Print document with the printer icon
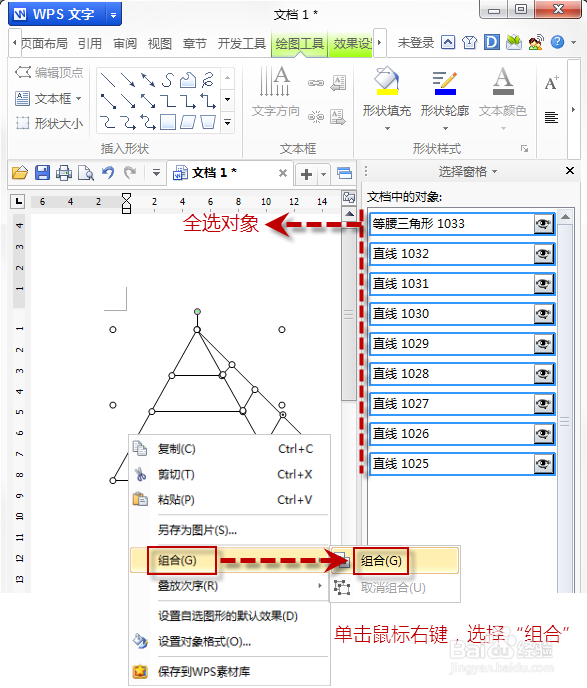 (x=64, y=173)
